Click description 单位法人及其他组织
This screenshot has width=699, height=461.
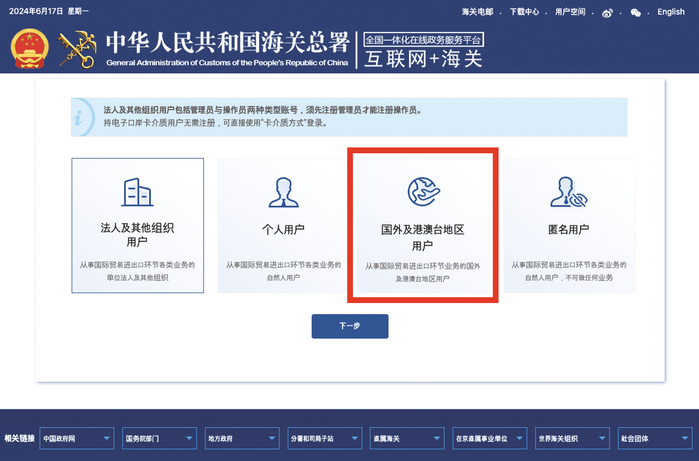(137, 277)
